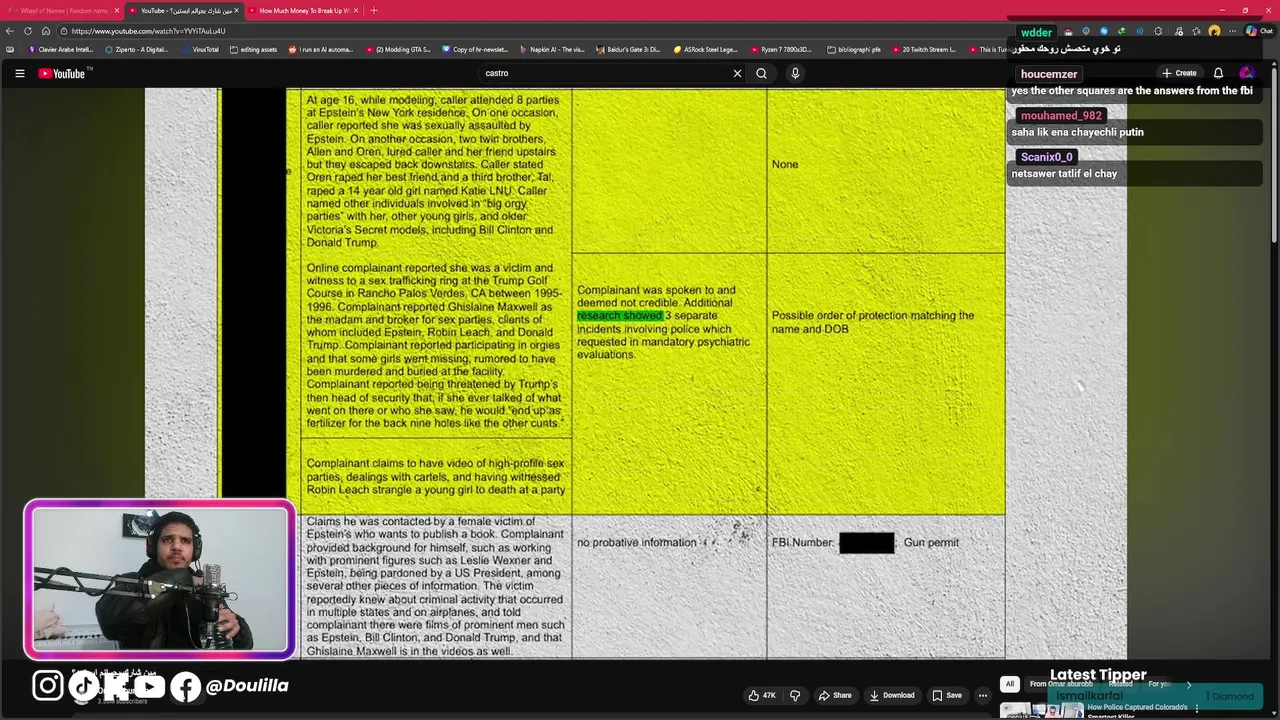Select the Related filter chip

[x=1120, y=684]
